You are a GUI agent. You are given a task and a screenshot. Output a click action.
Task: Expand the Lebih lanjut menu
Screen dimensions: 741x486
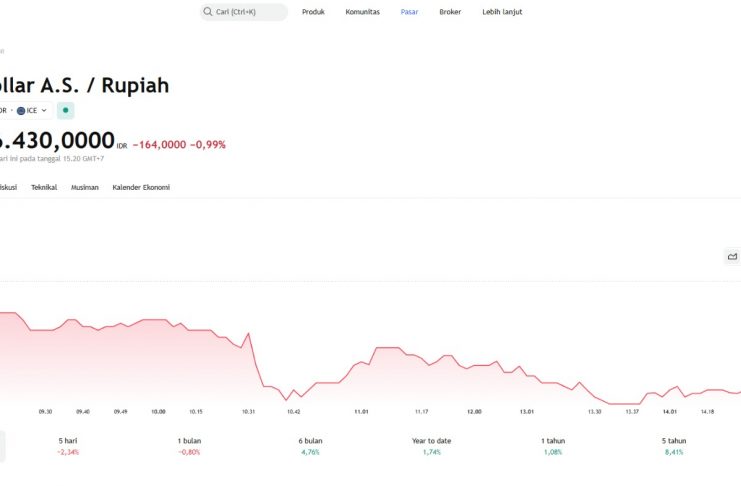[x=502, y=12]
